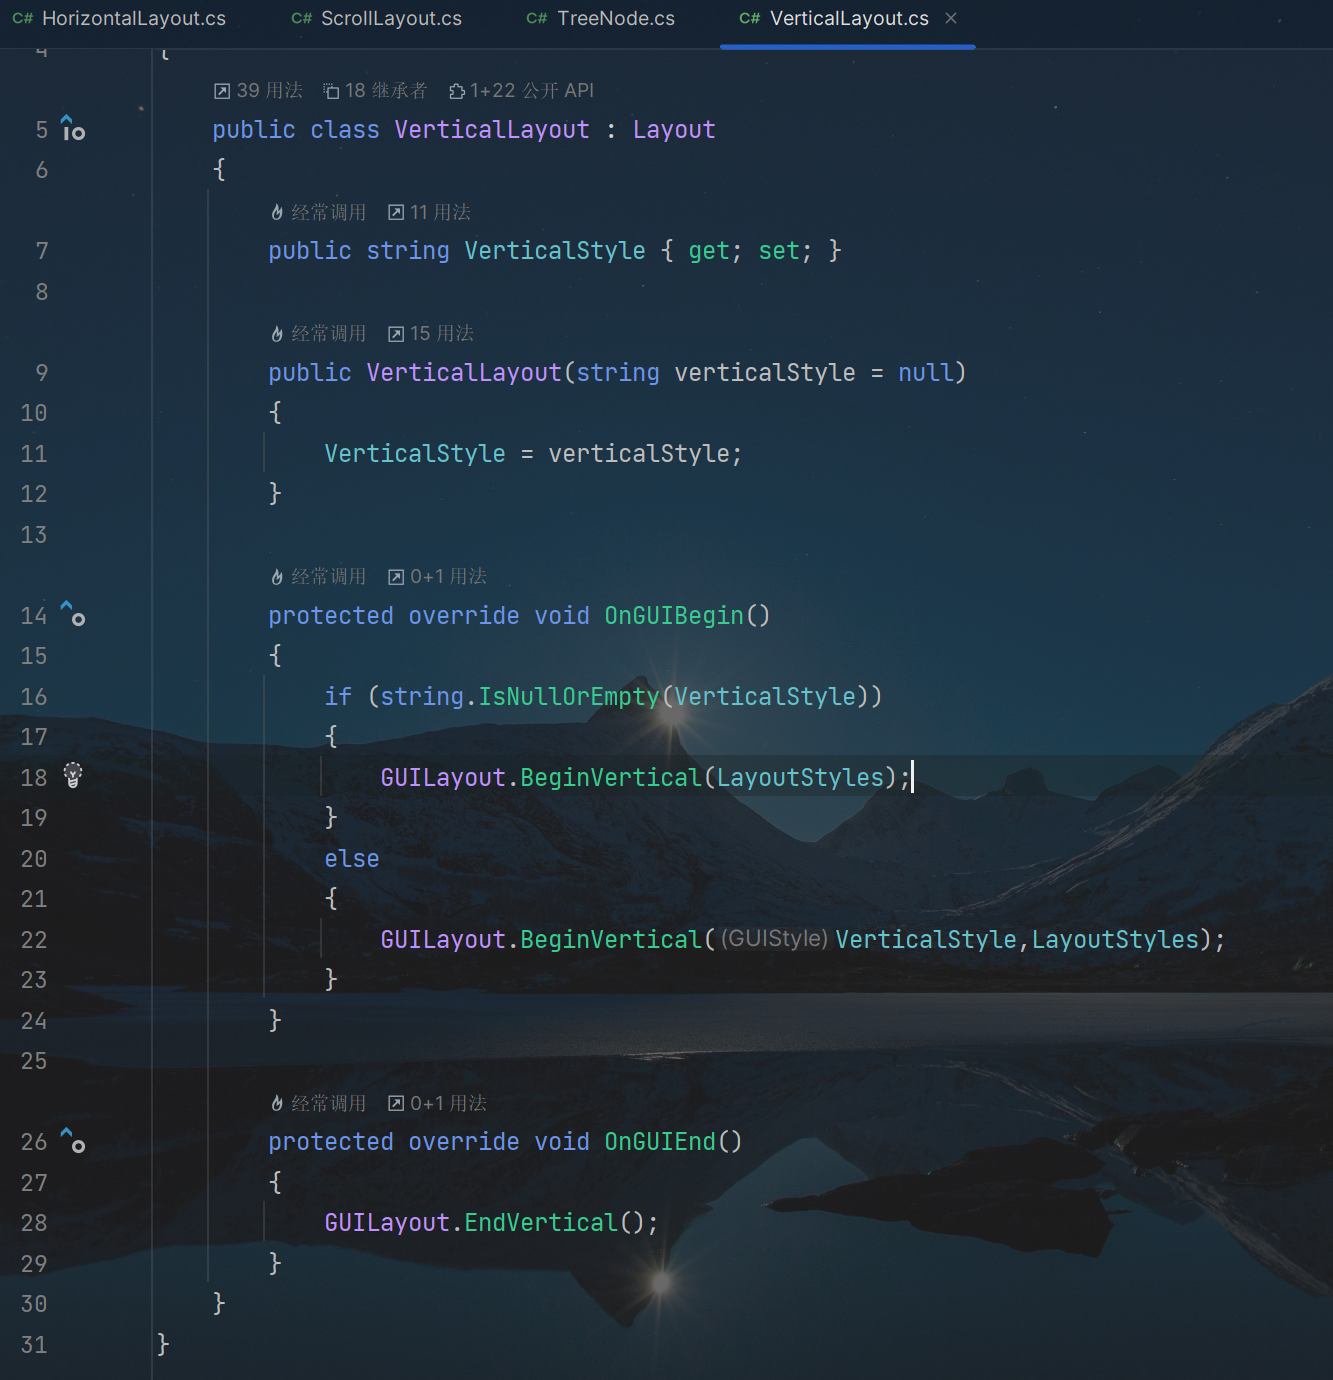The width and height of the screenshot is (1333, 1380).
Task: Click the frequently-called flame hint above OnGUIBegin
Action: 318,577
